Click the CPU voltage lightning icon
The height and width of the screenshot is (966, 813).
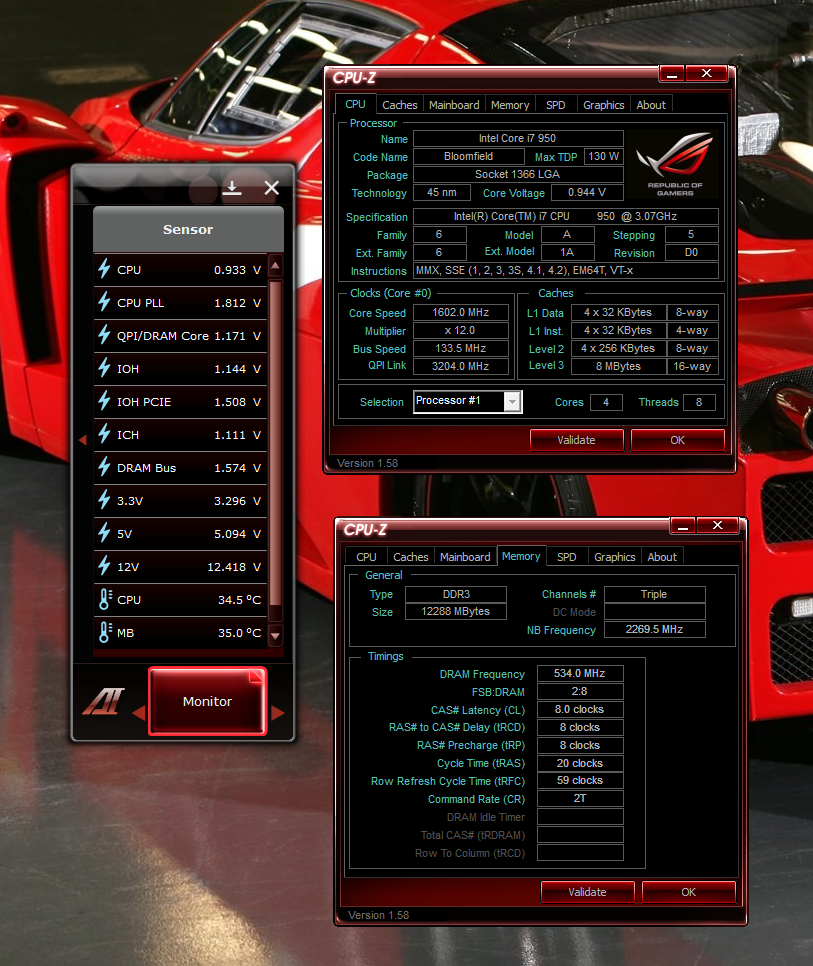104,269
